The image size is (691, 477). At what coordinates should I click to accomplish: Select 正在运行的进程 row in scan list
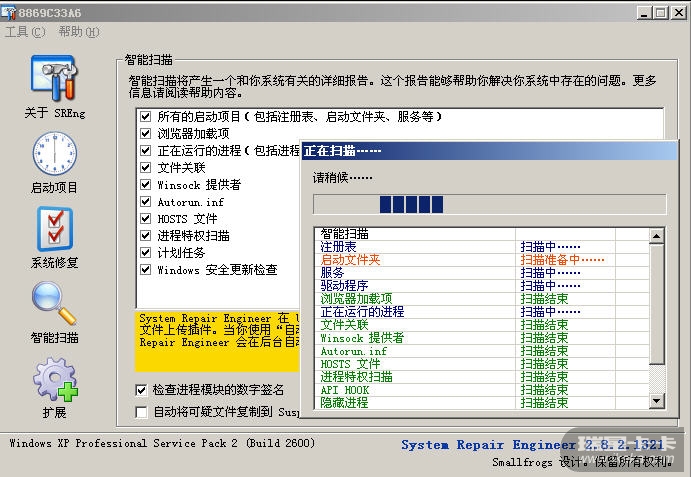pos(483,312)
